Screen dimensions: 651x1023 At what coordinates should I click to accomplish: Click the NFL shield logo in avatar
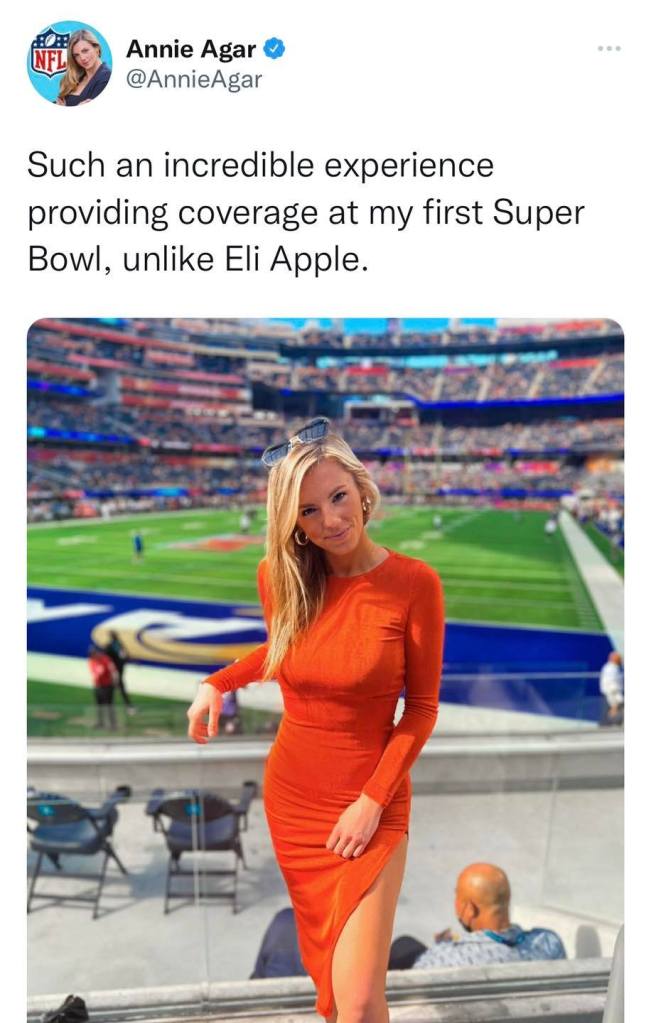49,52
